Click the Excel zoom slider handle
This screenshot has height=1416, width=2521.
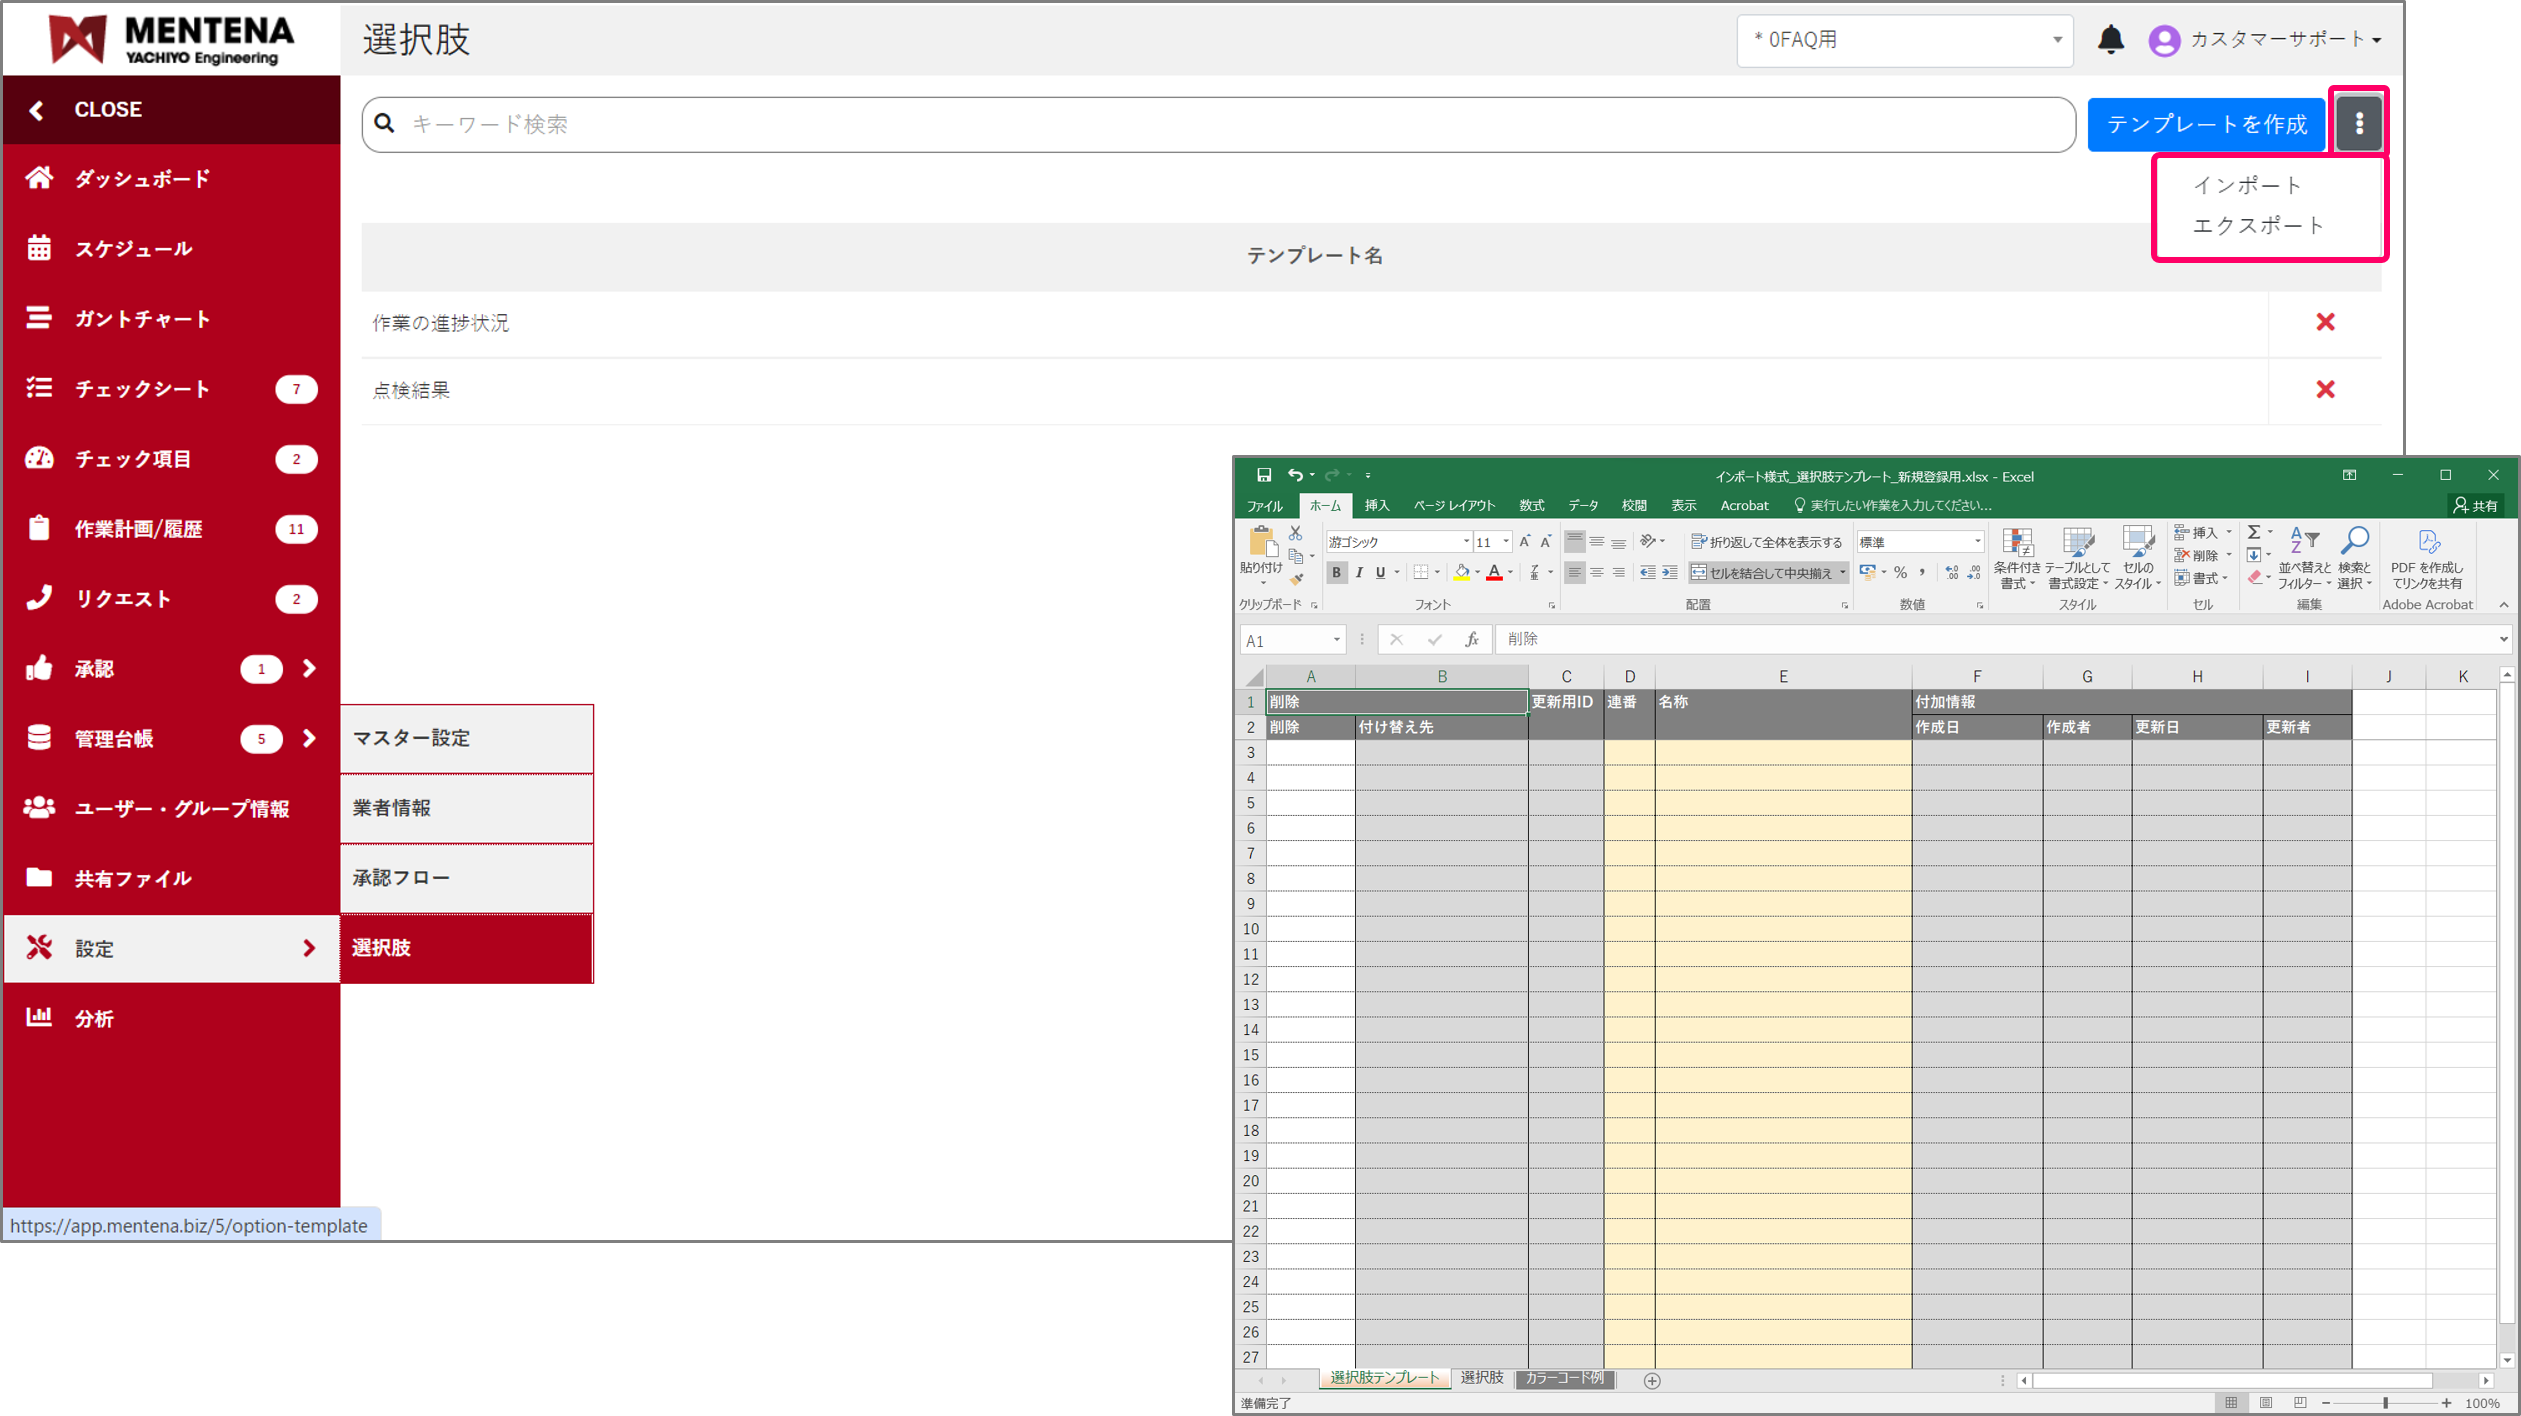tap(2385, 1403)
